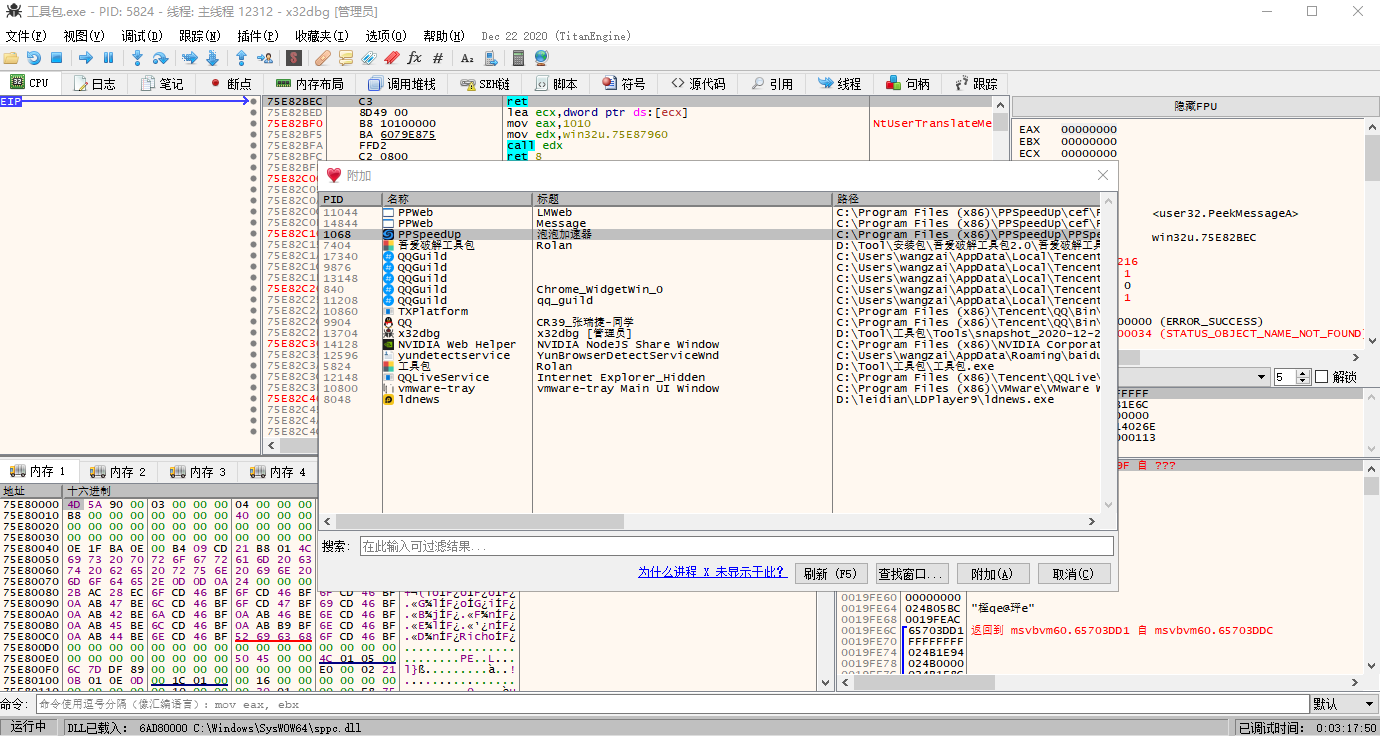
Task: Switch to the 内存布局 tab
Action: [309, 84]
